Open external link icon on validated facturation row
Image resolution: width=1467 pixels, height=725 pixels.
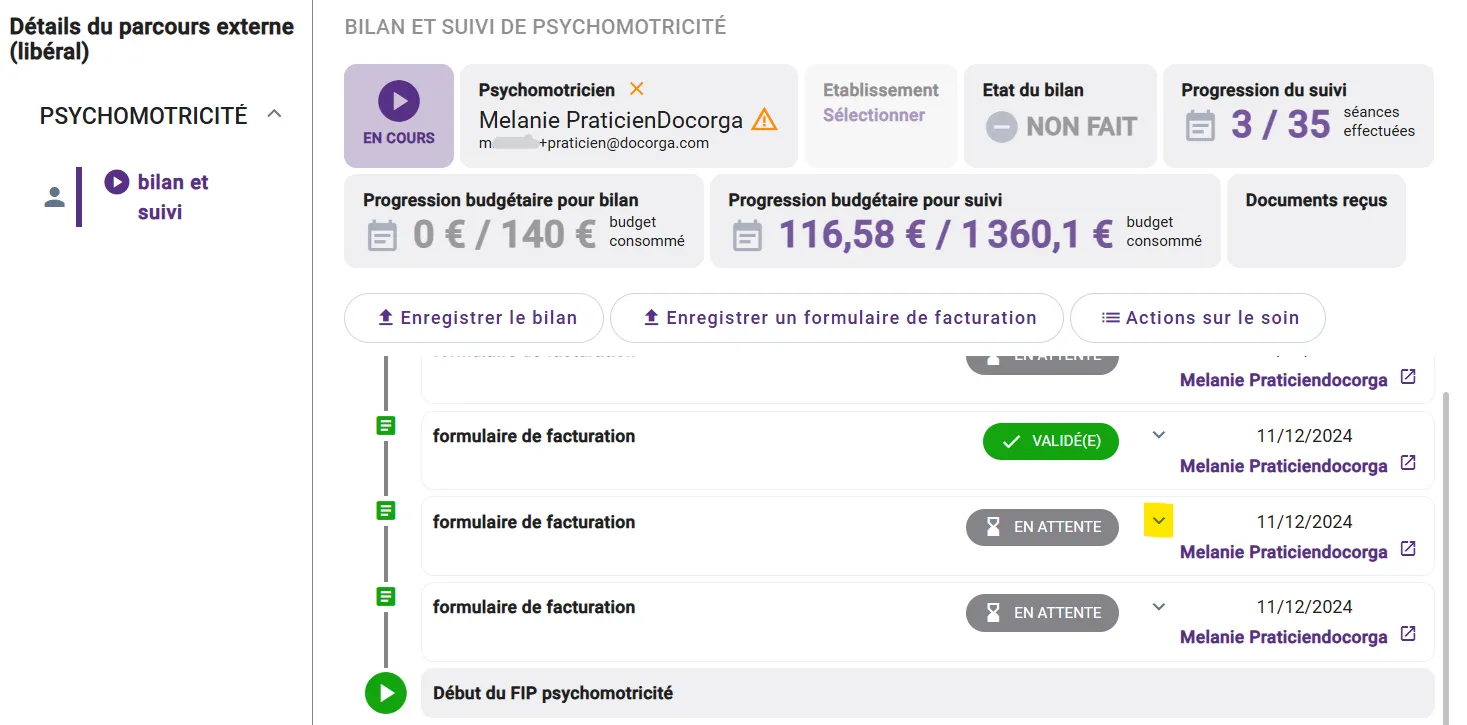click(x=1408, y=463)
